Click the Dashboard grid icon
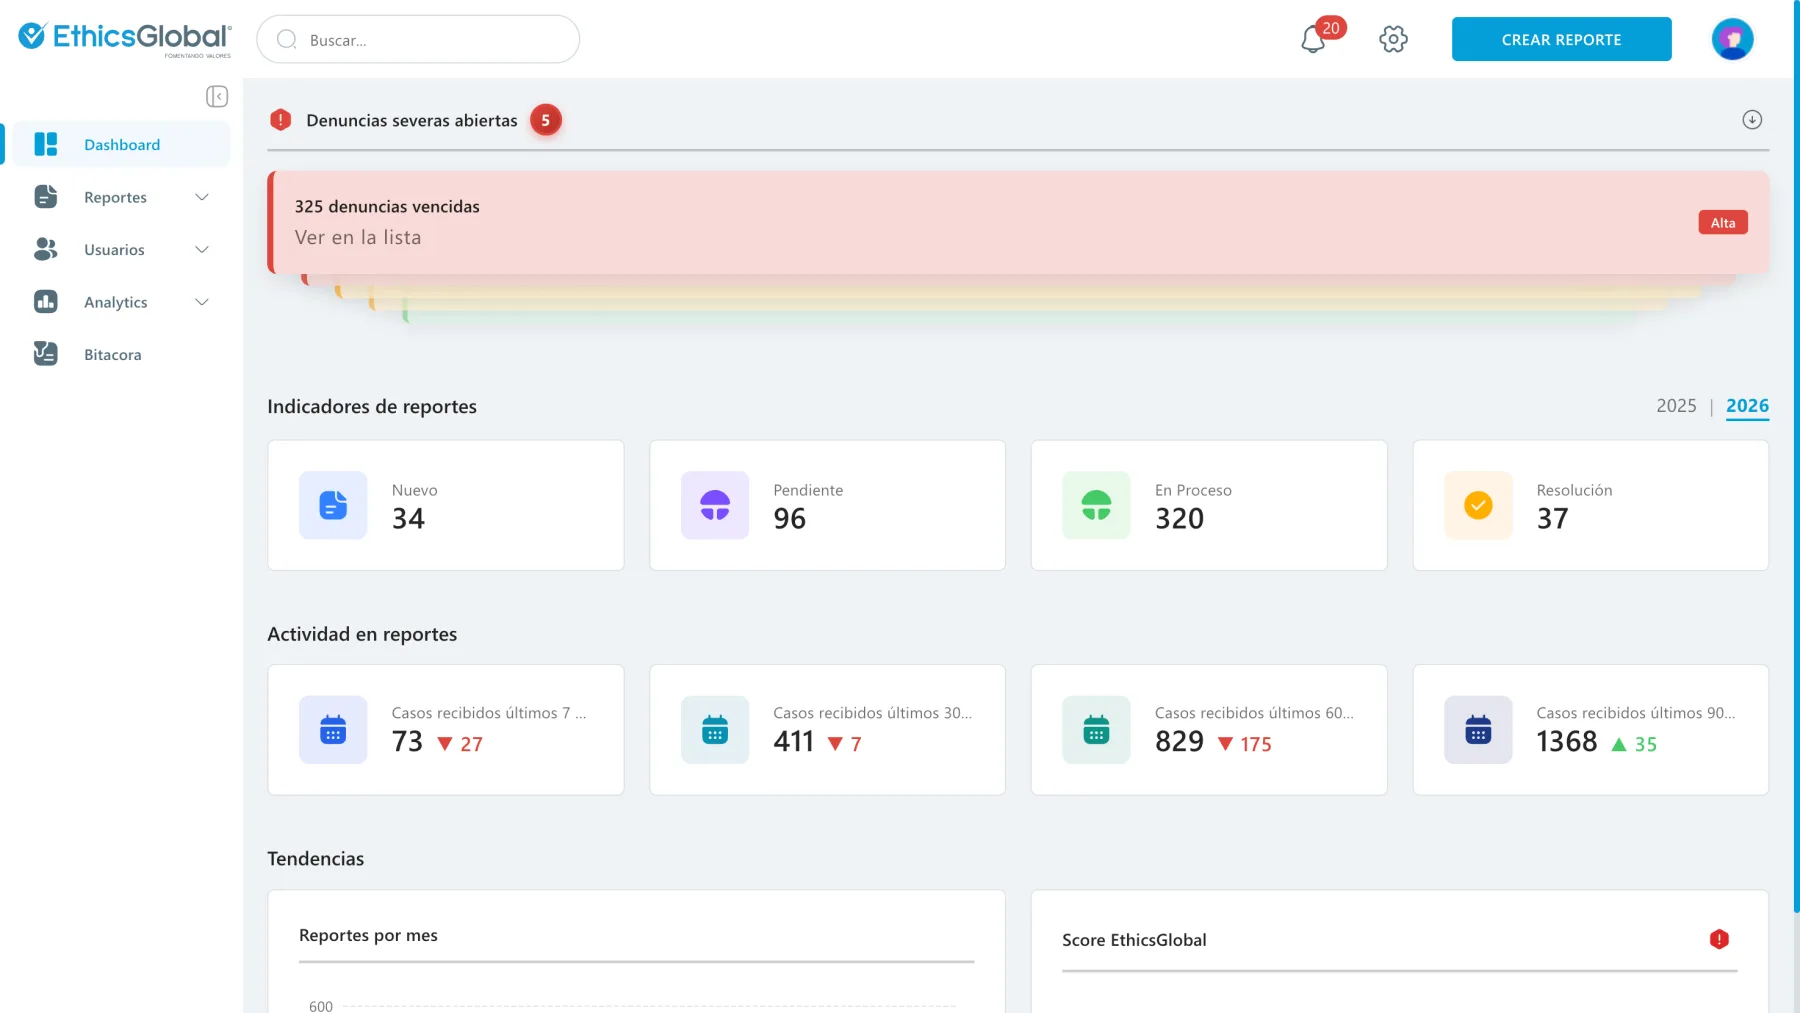 46,144
